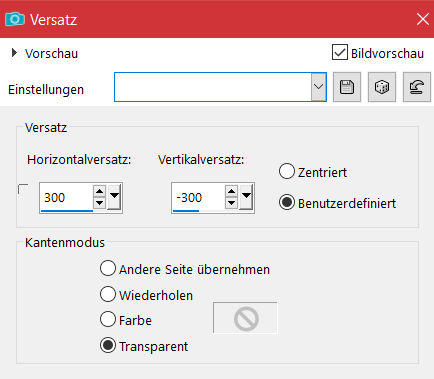Select the Wiederholen edge mode

108,294
